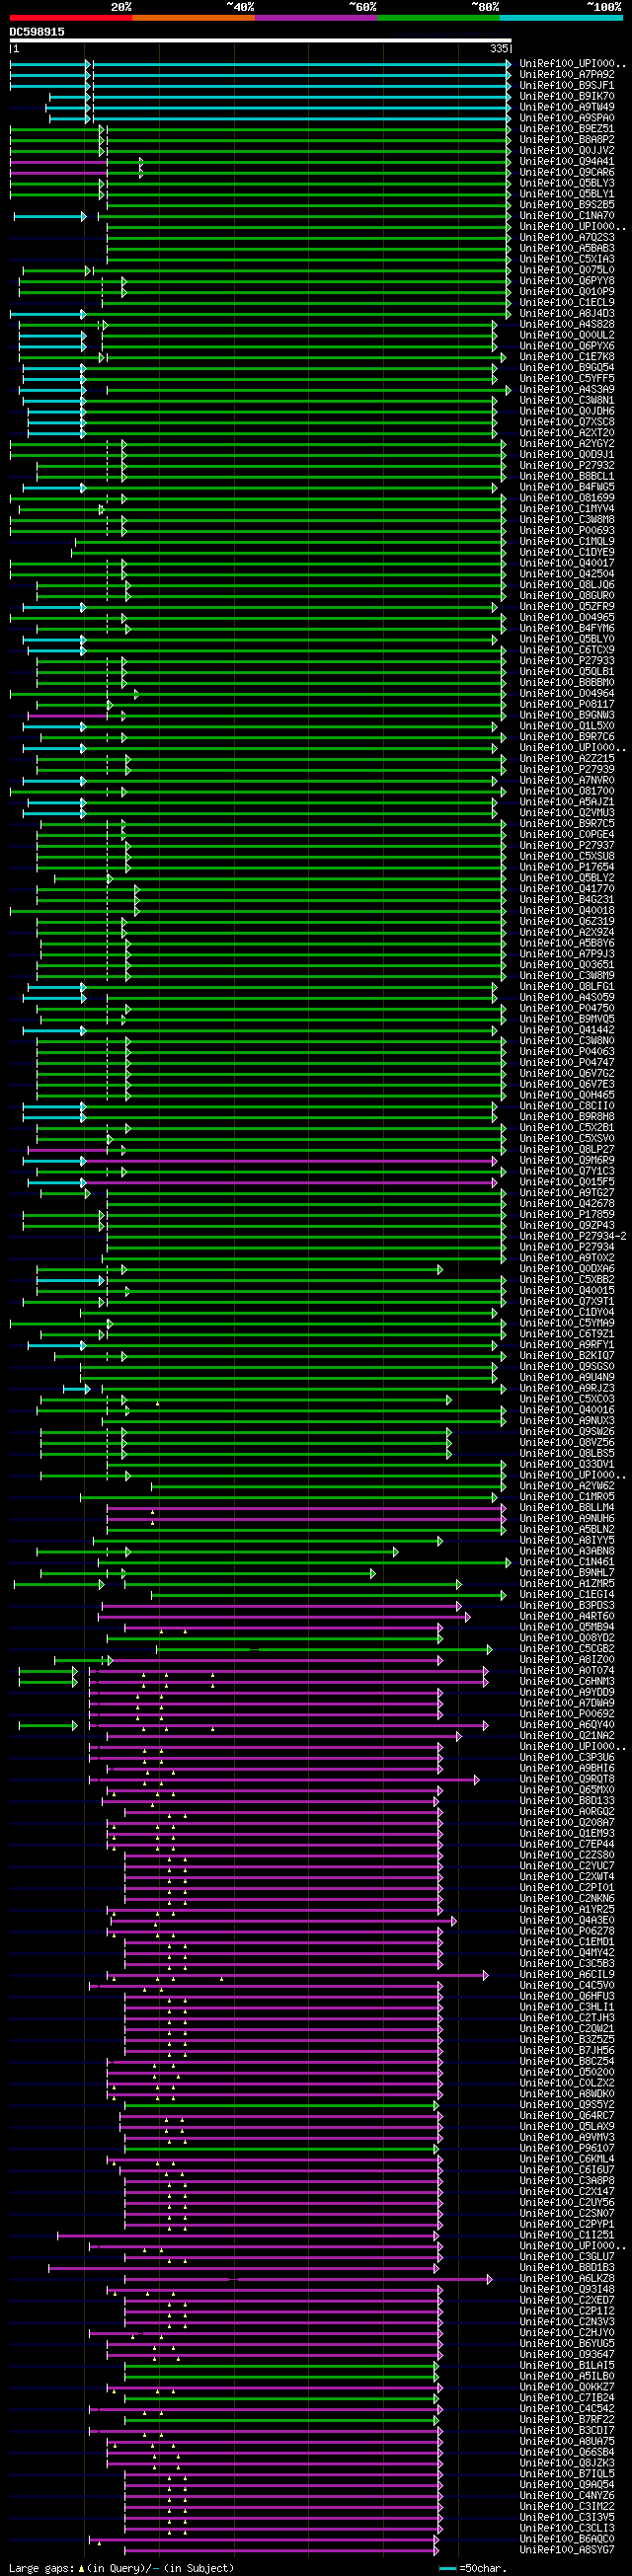
Task: Click the green alignment bar for UniRef100_P96107
Action: point(281,2148)
